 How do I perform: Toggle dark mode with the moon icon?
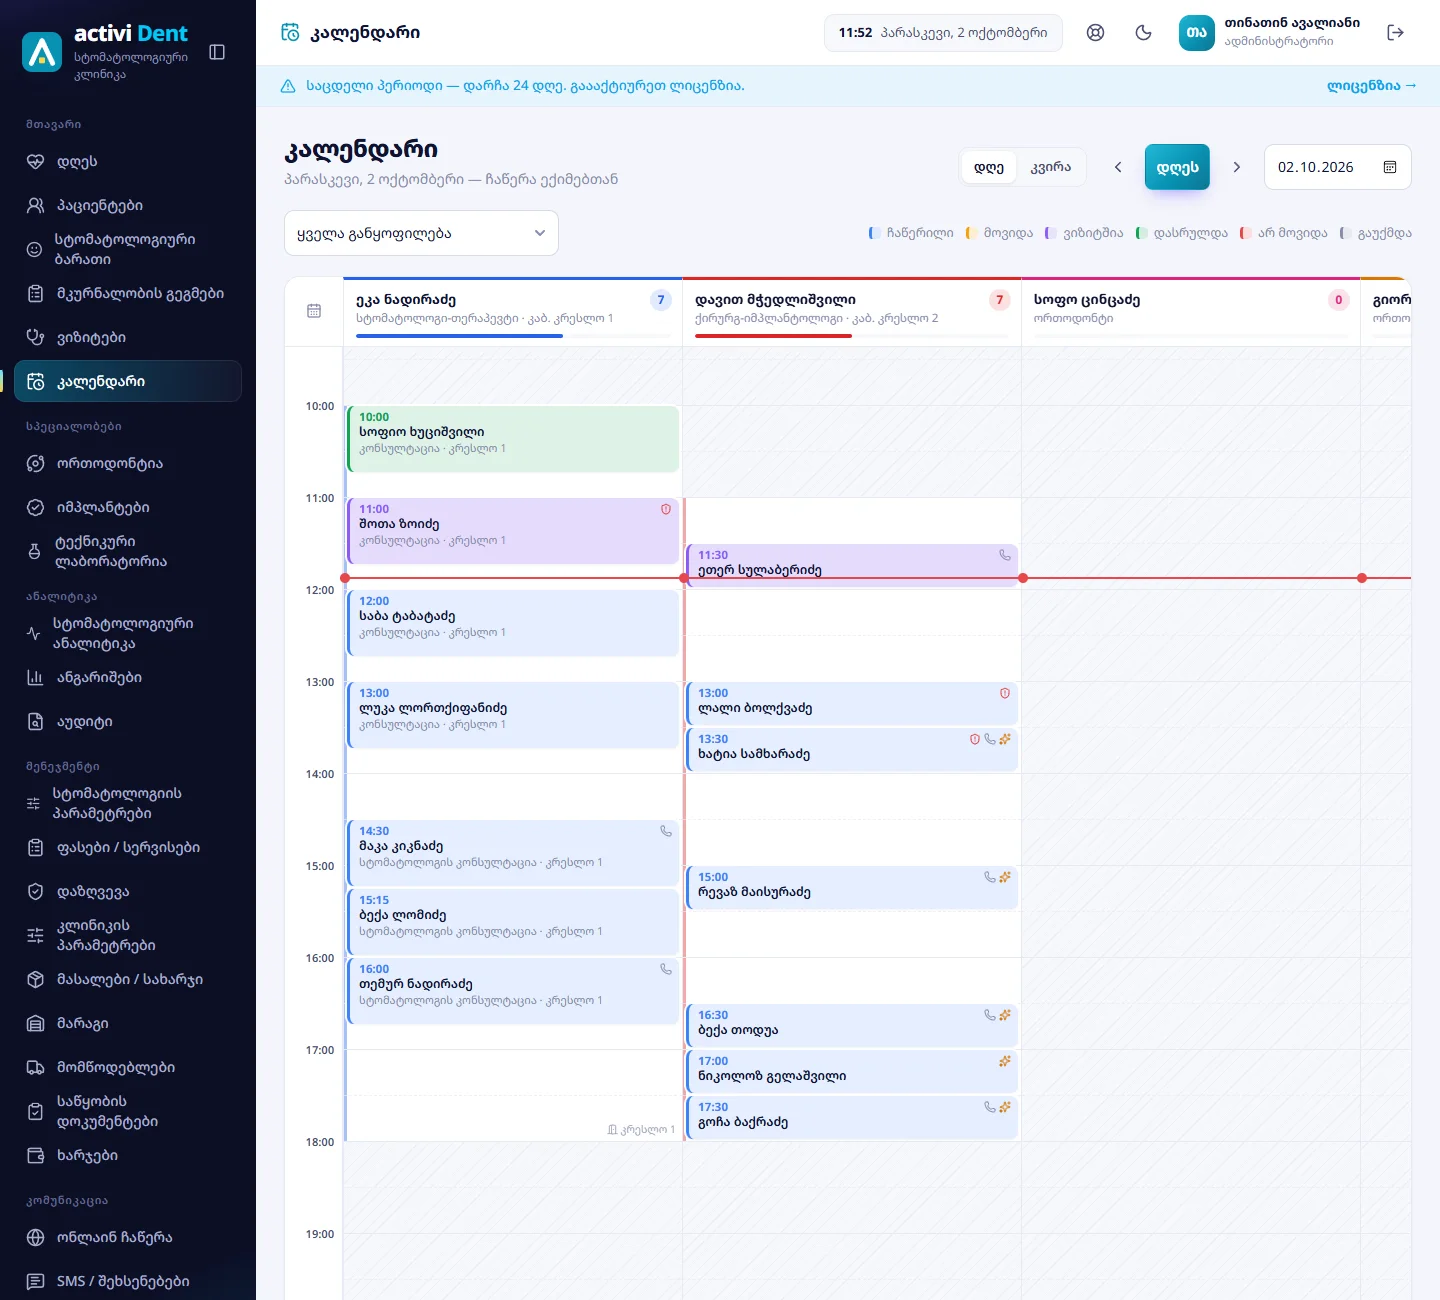(x=1144, y=33)
